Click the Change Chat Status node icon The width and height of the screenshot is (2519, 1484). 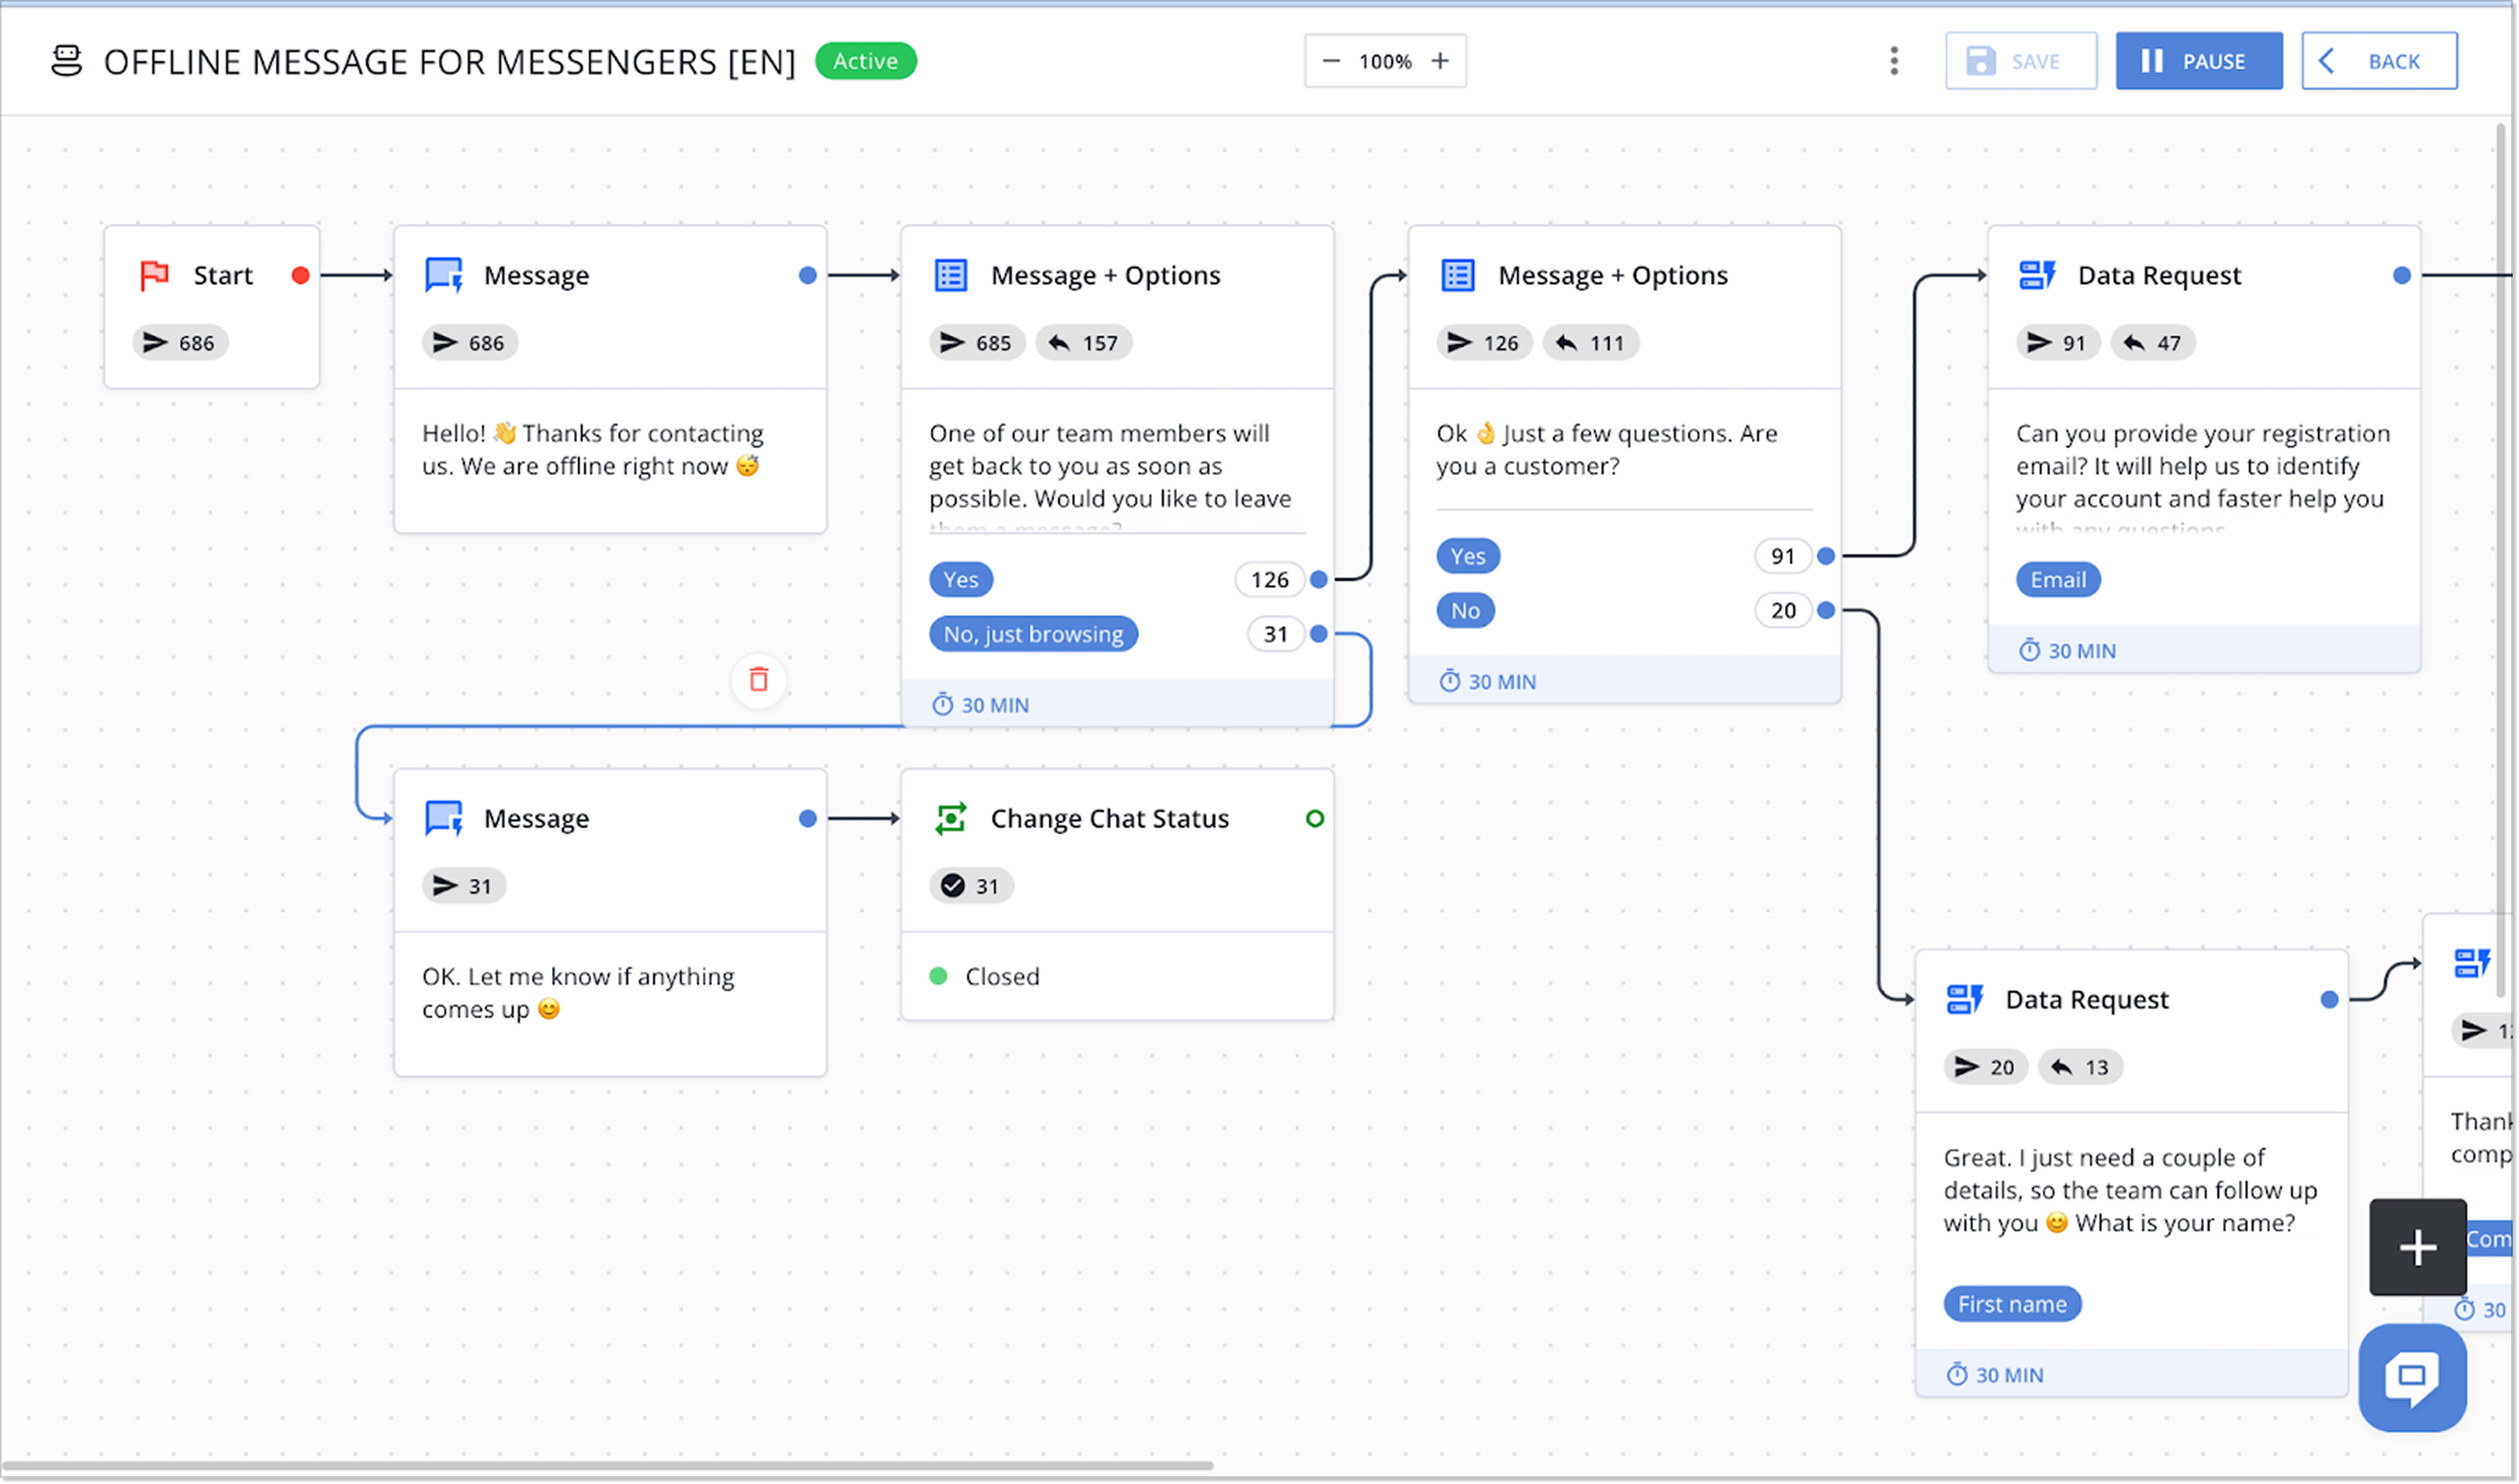click(x=950, y=818)
